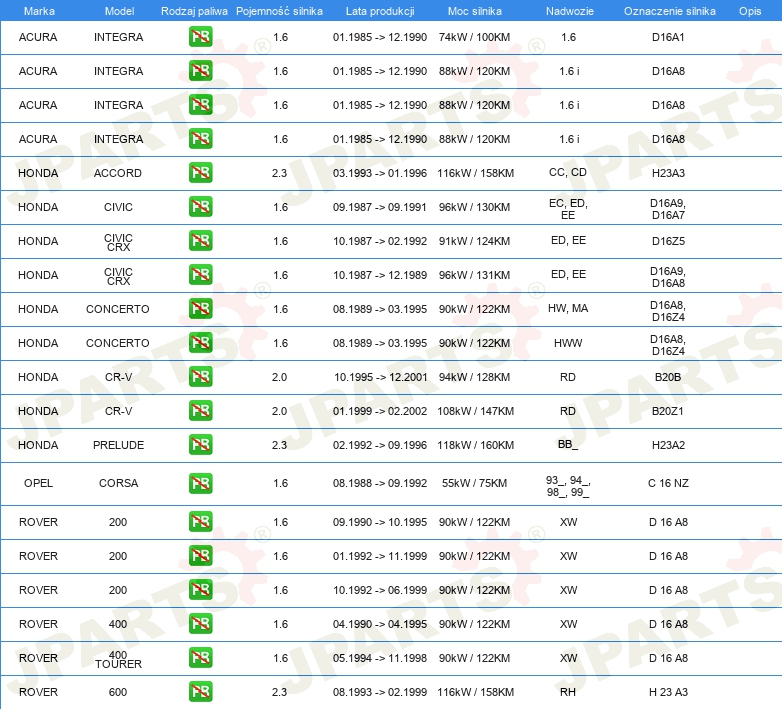This screenshot has height=709, width=782.
Task: Click the fuel icon in the ROVER 200 01.1992 row
Action: pyautogui.click(x=200, y=555)
